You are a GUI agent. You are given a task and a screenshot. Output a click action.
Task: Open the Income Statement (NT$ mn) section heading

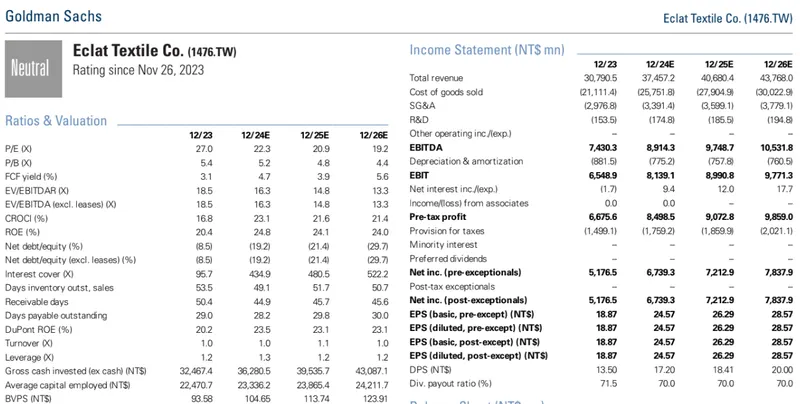(487, 49)
